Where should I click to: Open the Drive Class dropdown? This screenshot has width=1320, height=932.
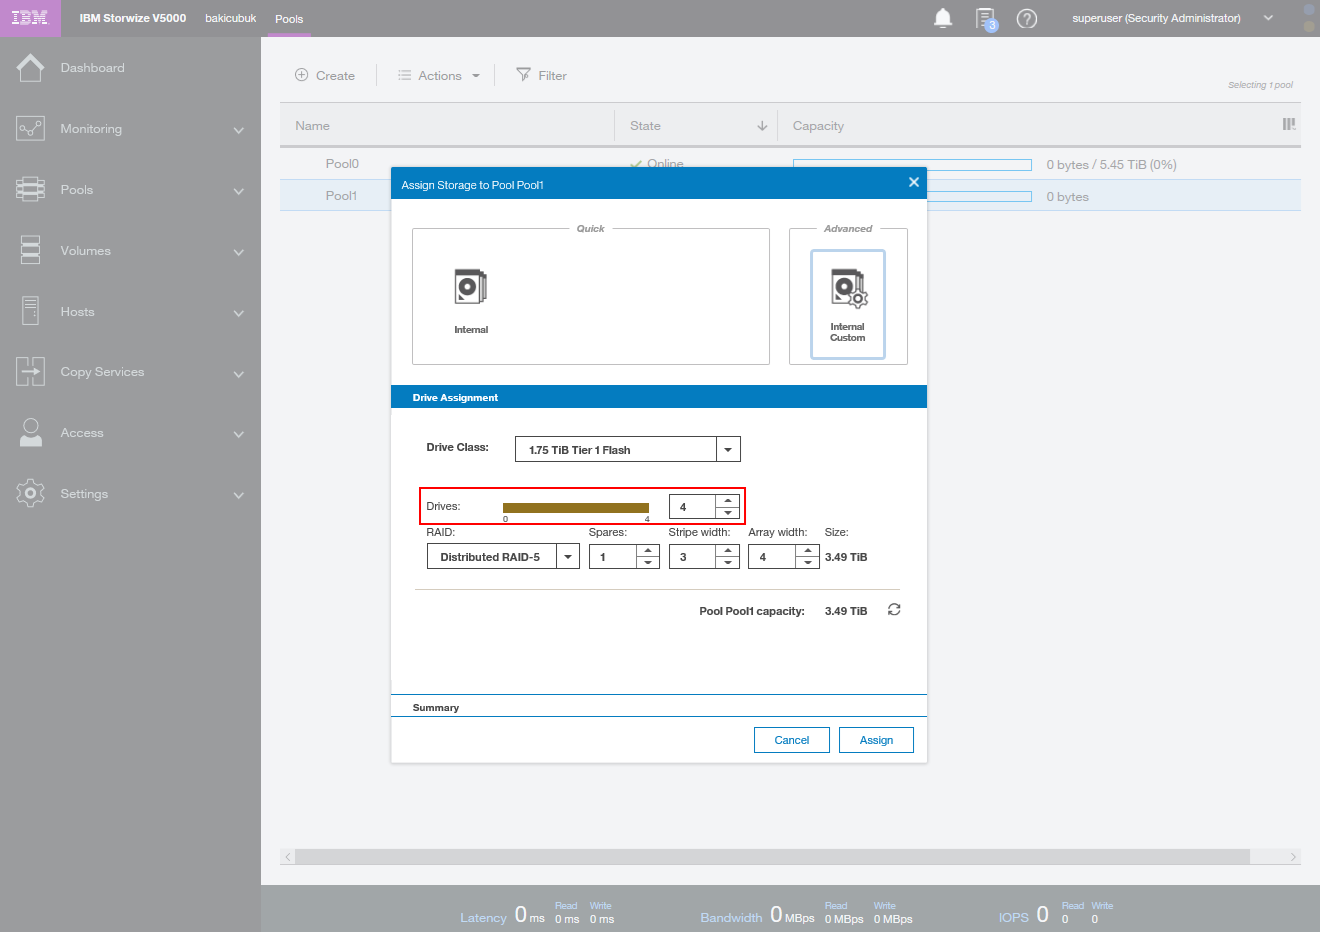(x=728, y=450)
